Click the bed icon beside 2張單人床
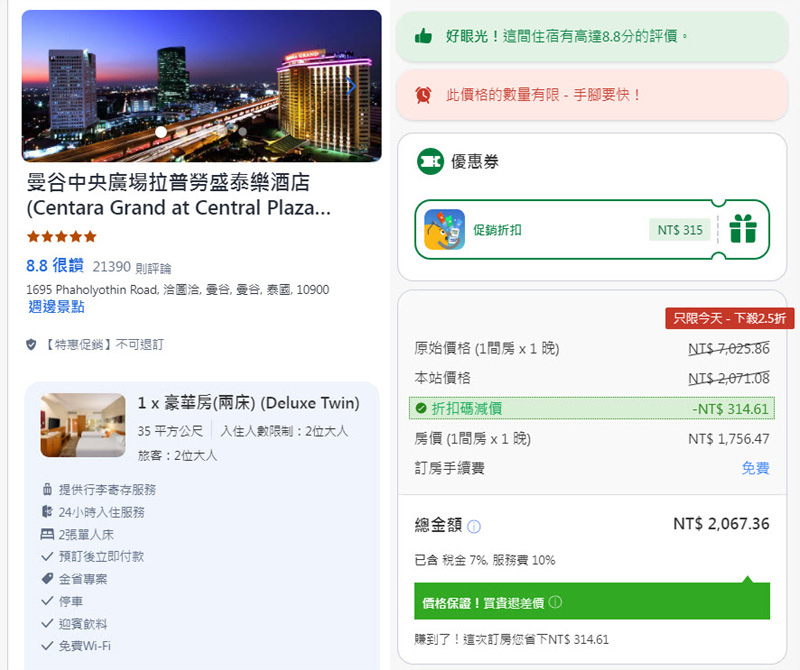 47,534
